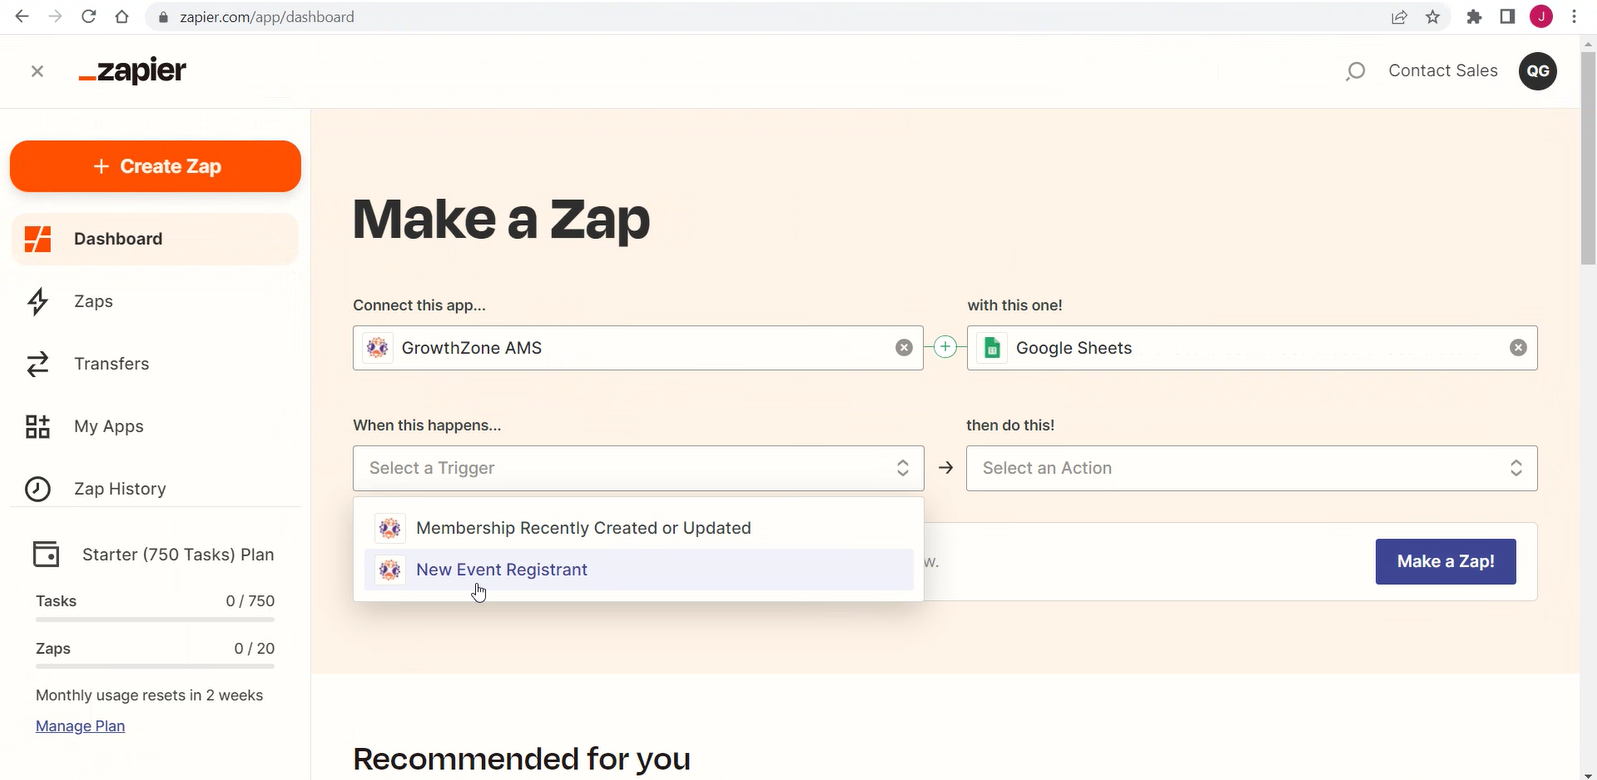Screen dimensions: 1597x780
Task: Click the My Apps grid icon
Action: 38,427
